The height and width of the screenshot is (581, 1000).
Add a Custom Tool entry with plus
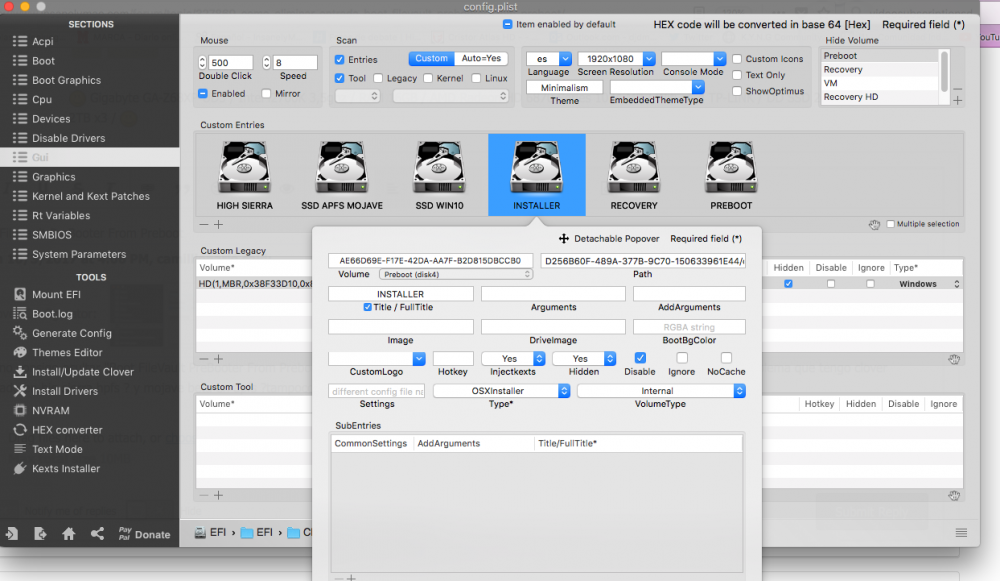coord(218,495)
